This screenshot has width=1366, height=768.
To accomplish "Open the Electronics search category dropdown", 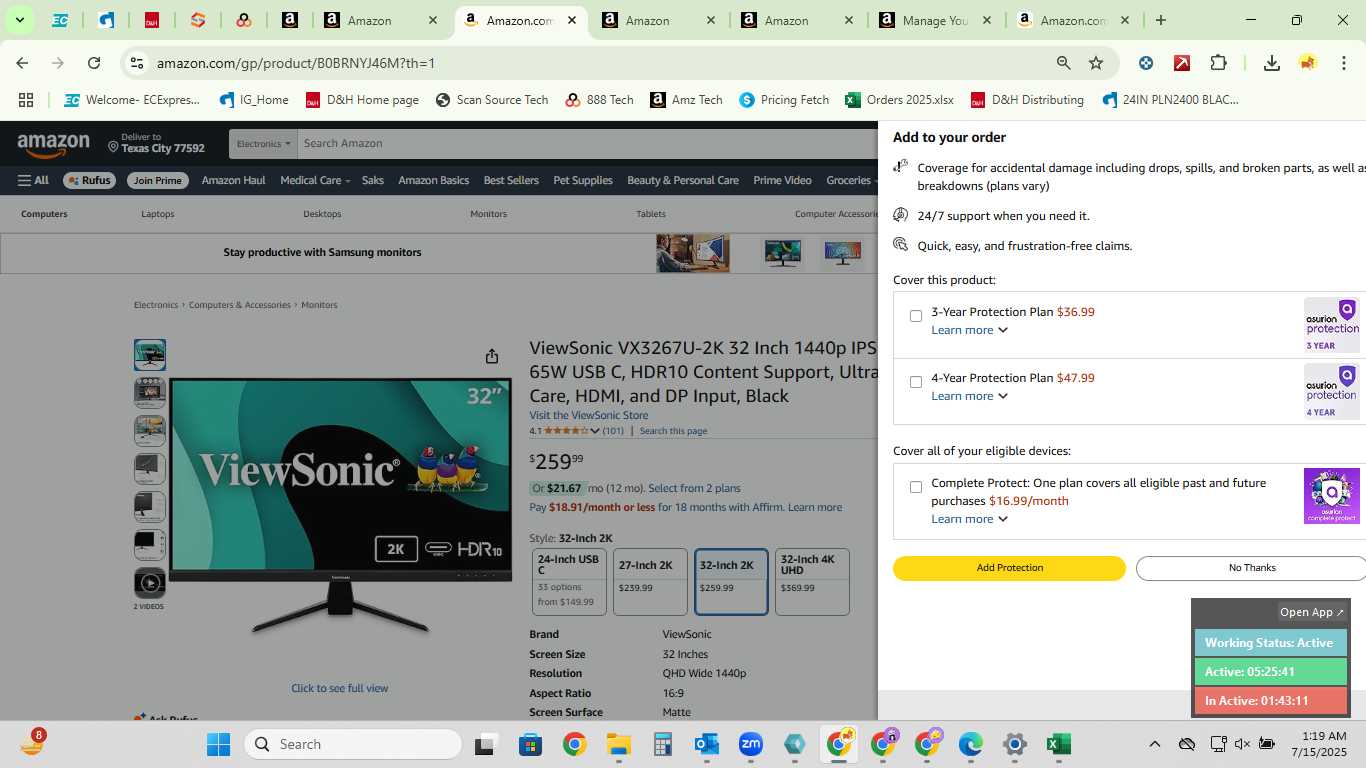I will click(264, 143).
